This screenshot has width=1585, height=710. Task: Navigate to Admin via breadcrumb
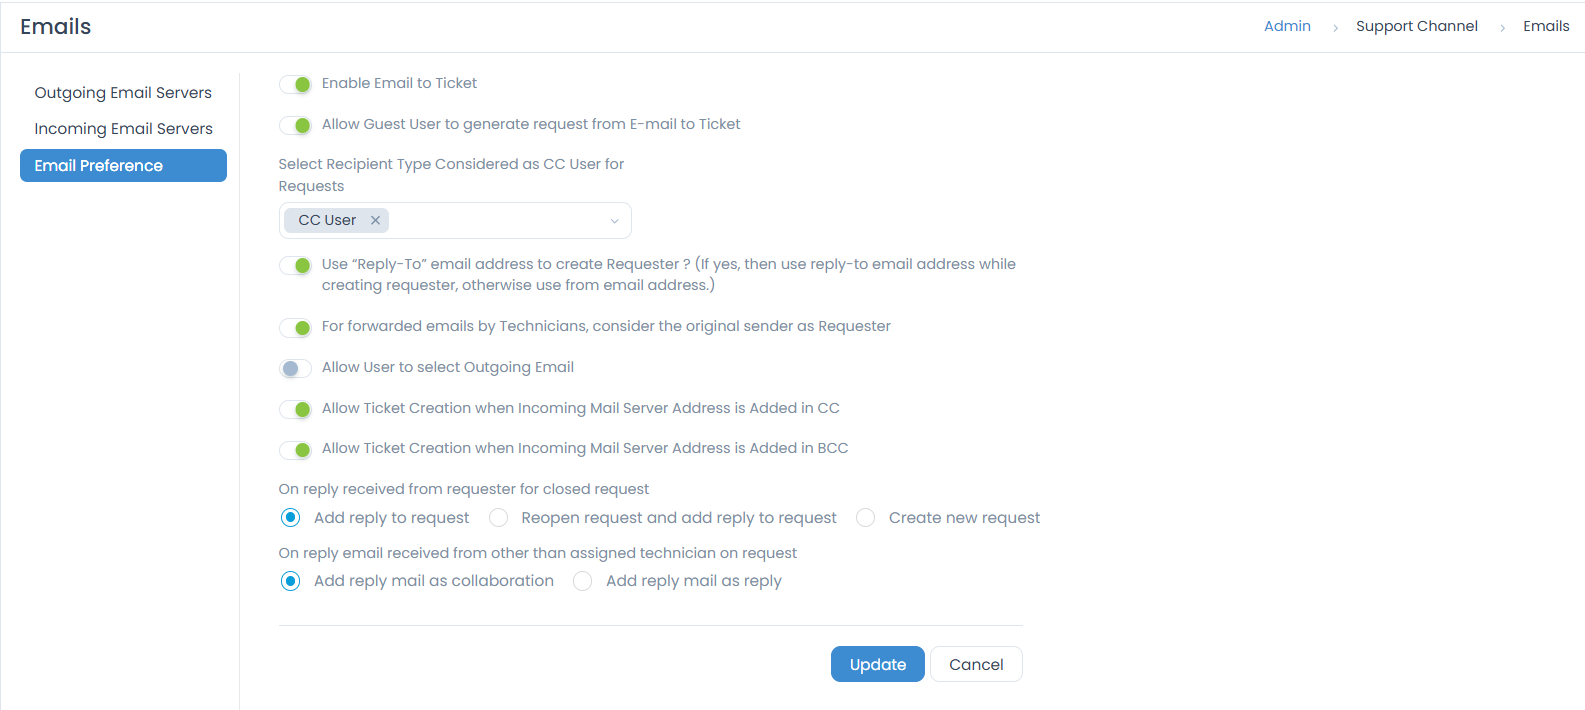(1287, 26)
